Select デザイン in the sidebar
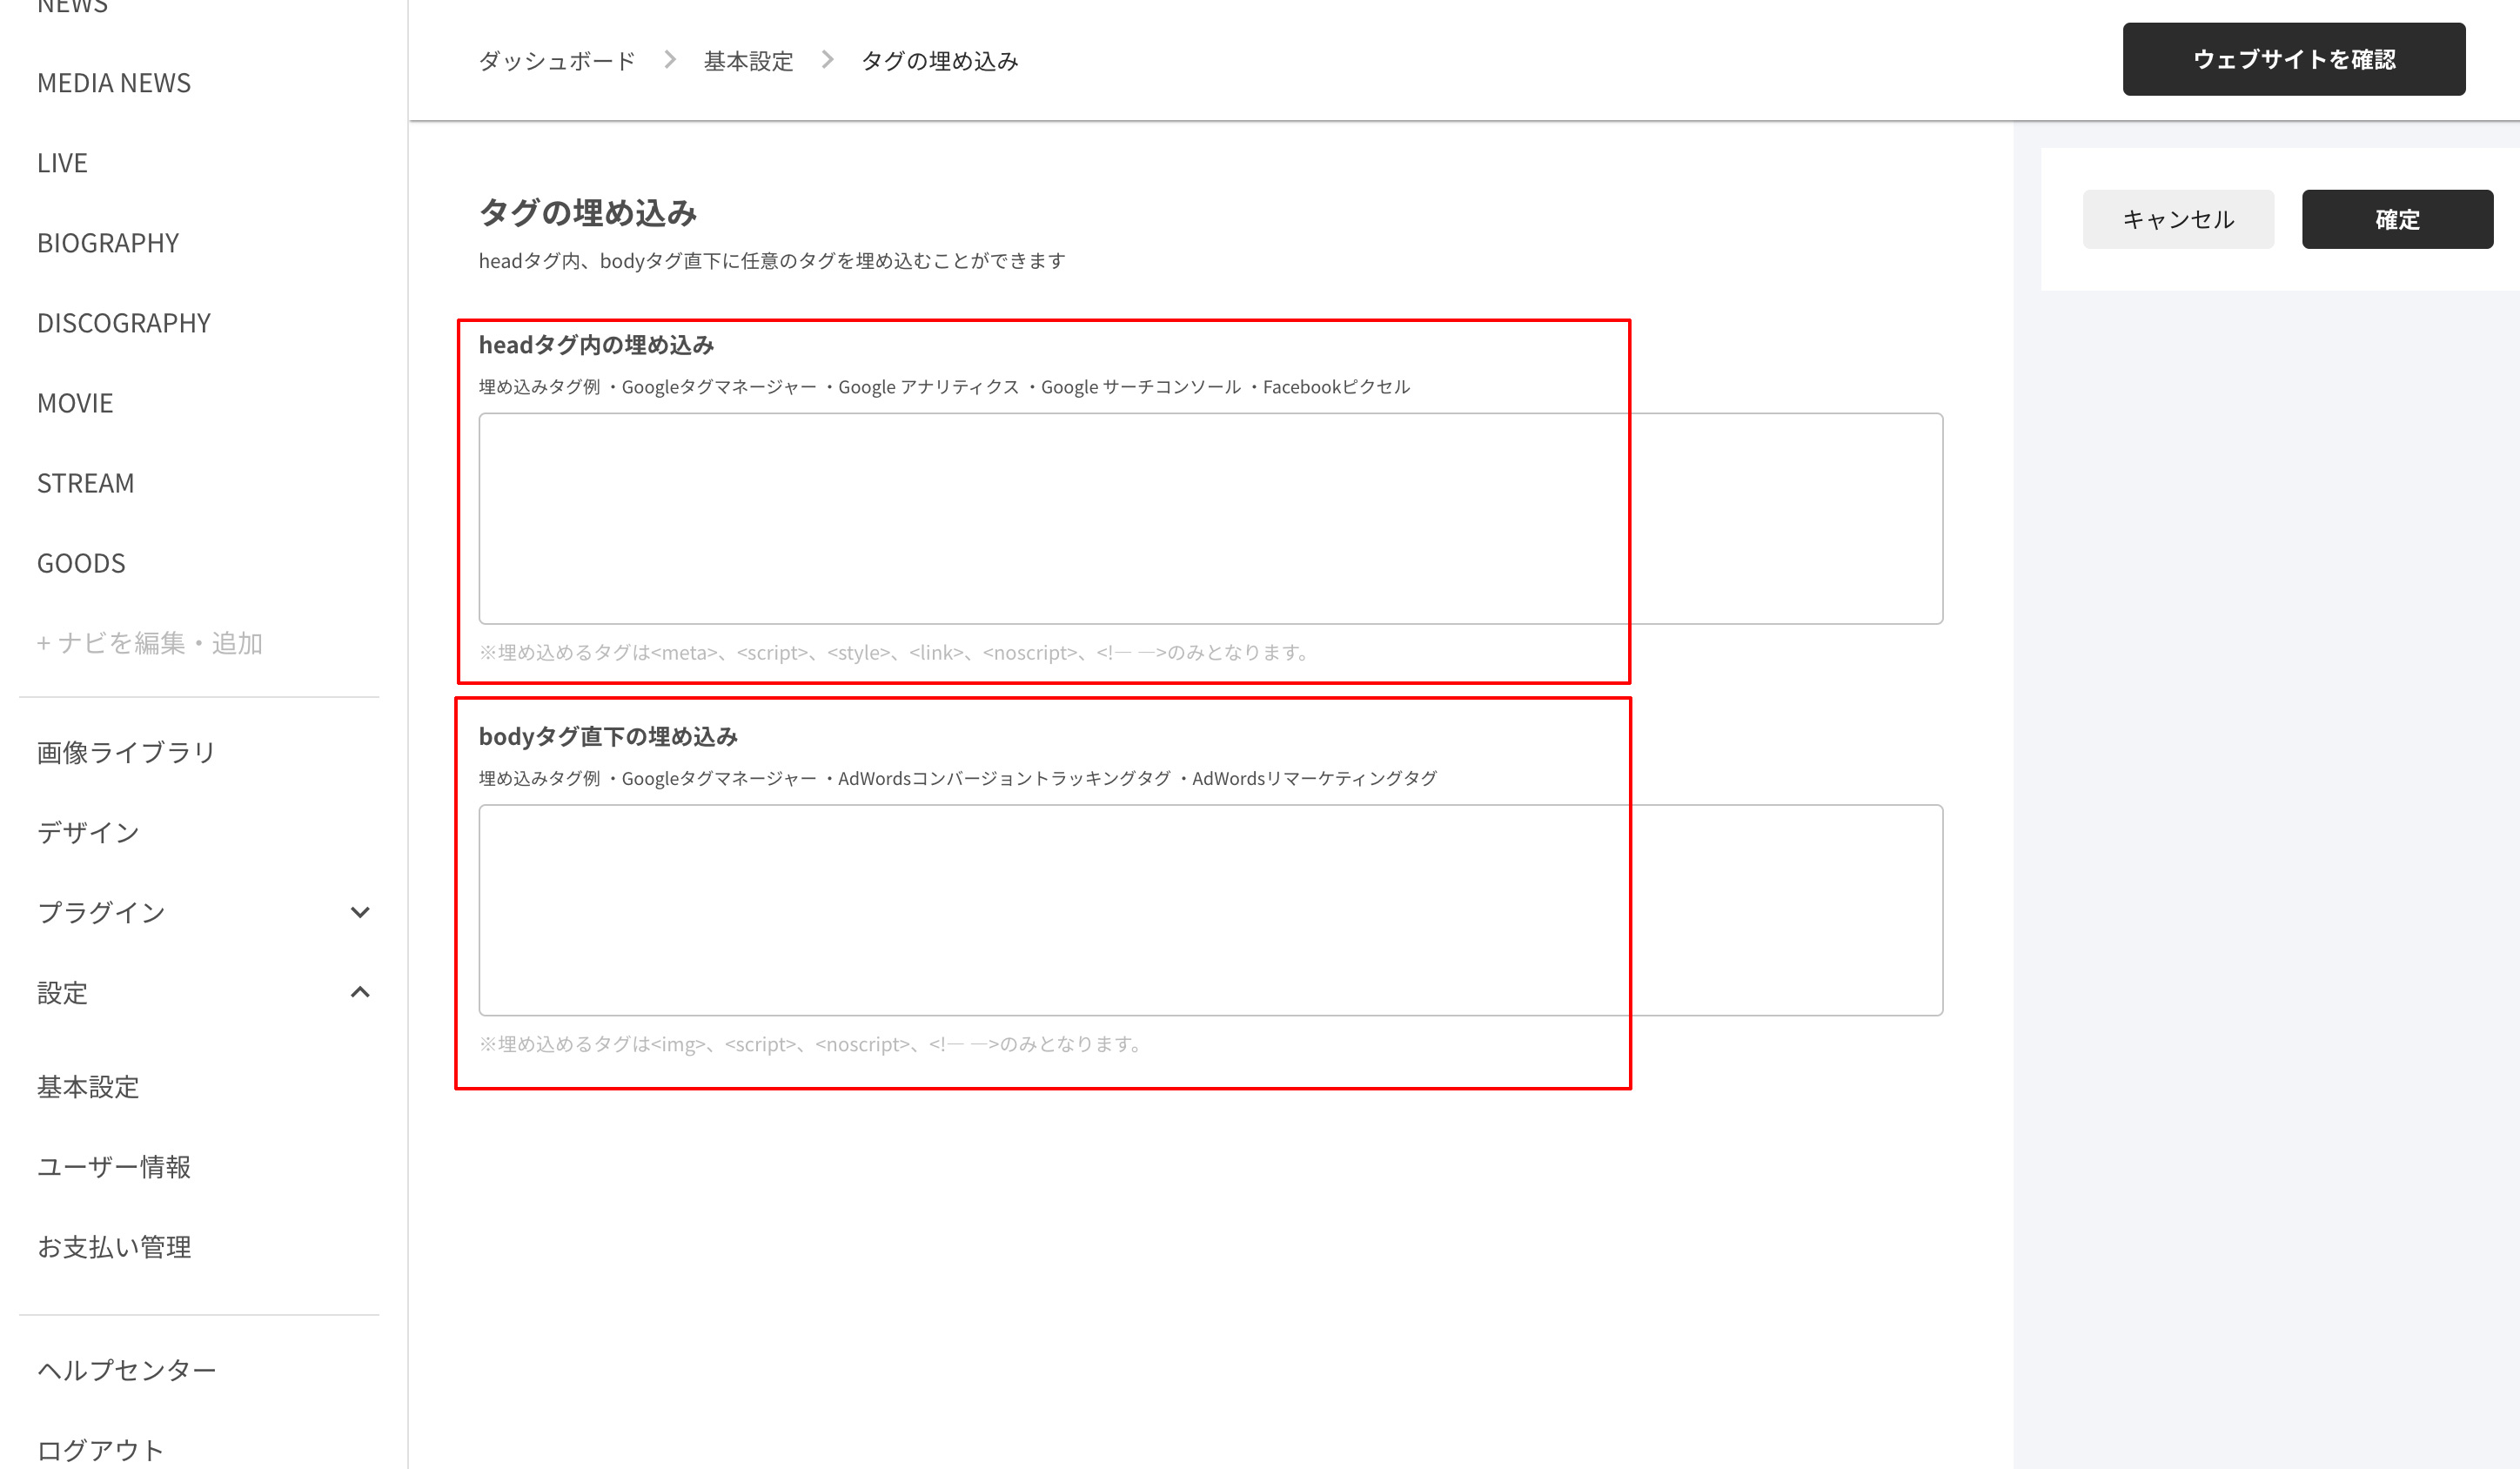The width and height of the screenshot is (2520, 1469). [88, 832]
